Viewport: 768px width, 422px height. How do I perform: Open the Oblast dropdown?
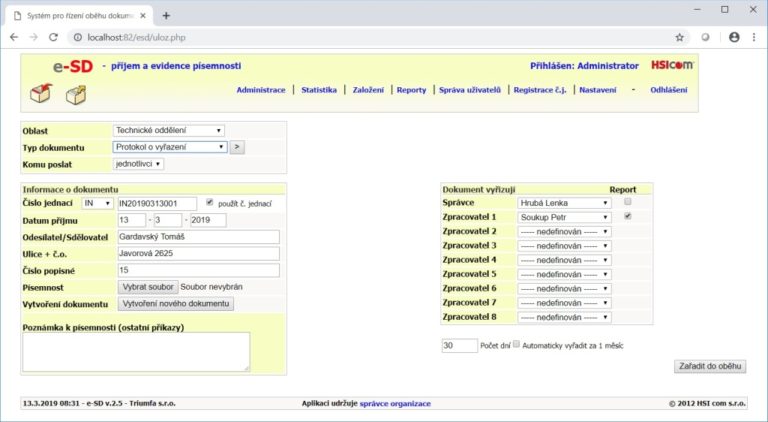tap(168, 131)
